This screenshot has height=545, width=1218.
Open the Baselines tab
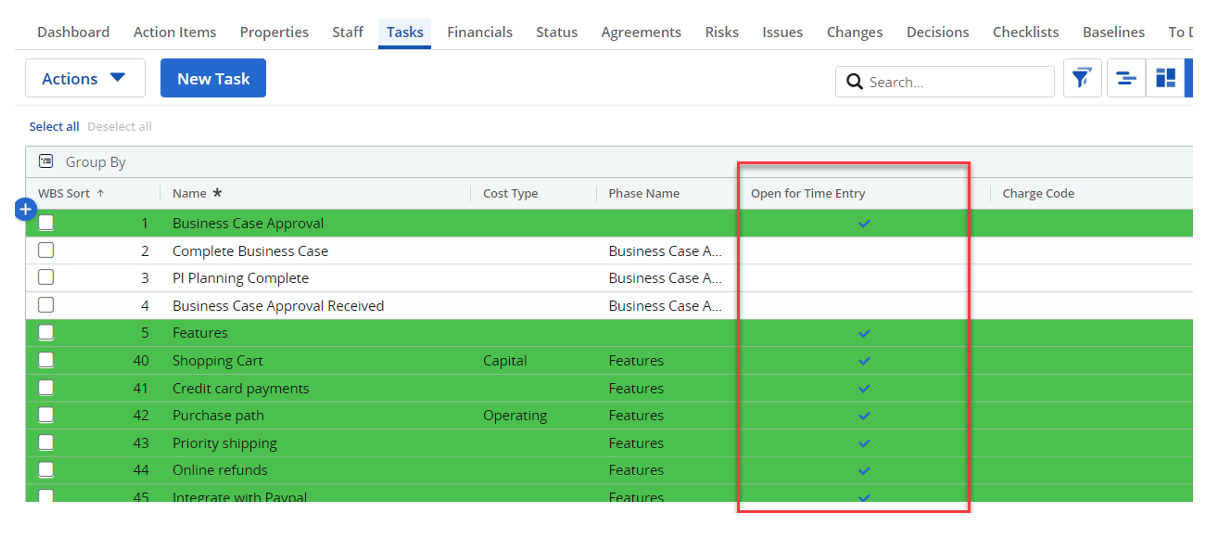tap(1114, 32)
